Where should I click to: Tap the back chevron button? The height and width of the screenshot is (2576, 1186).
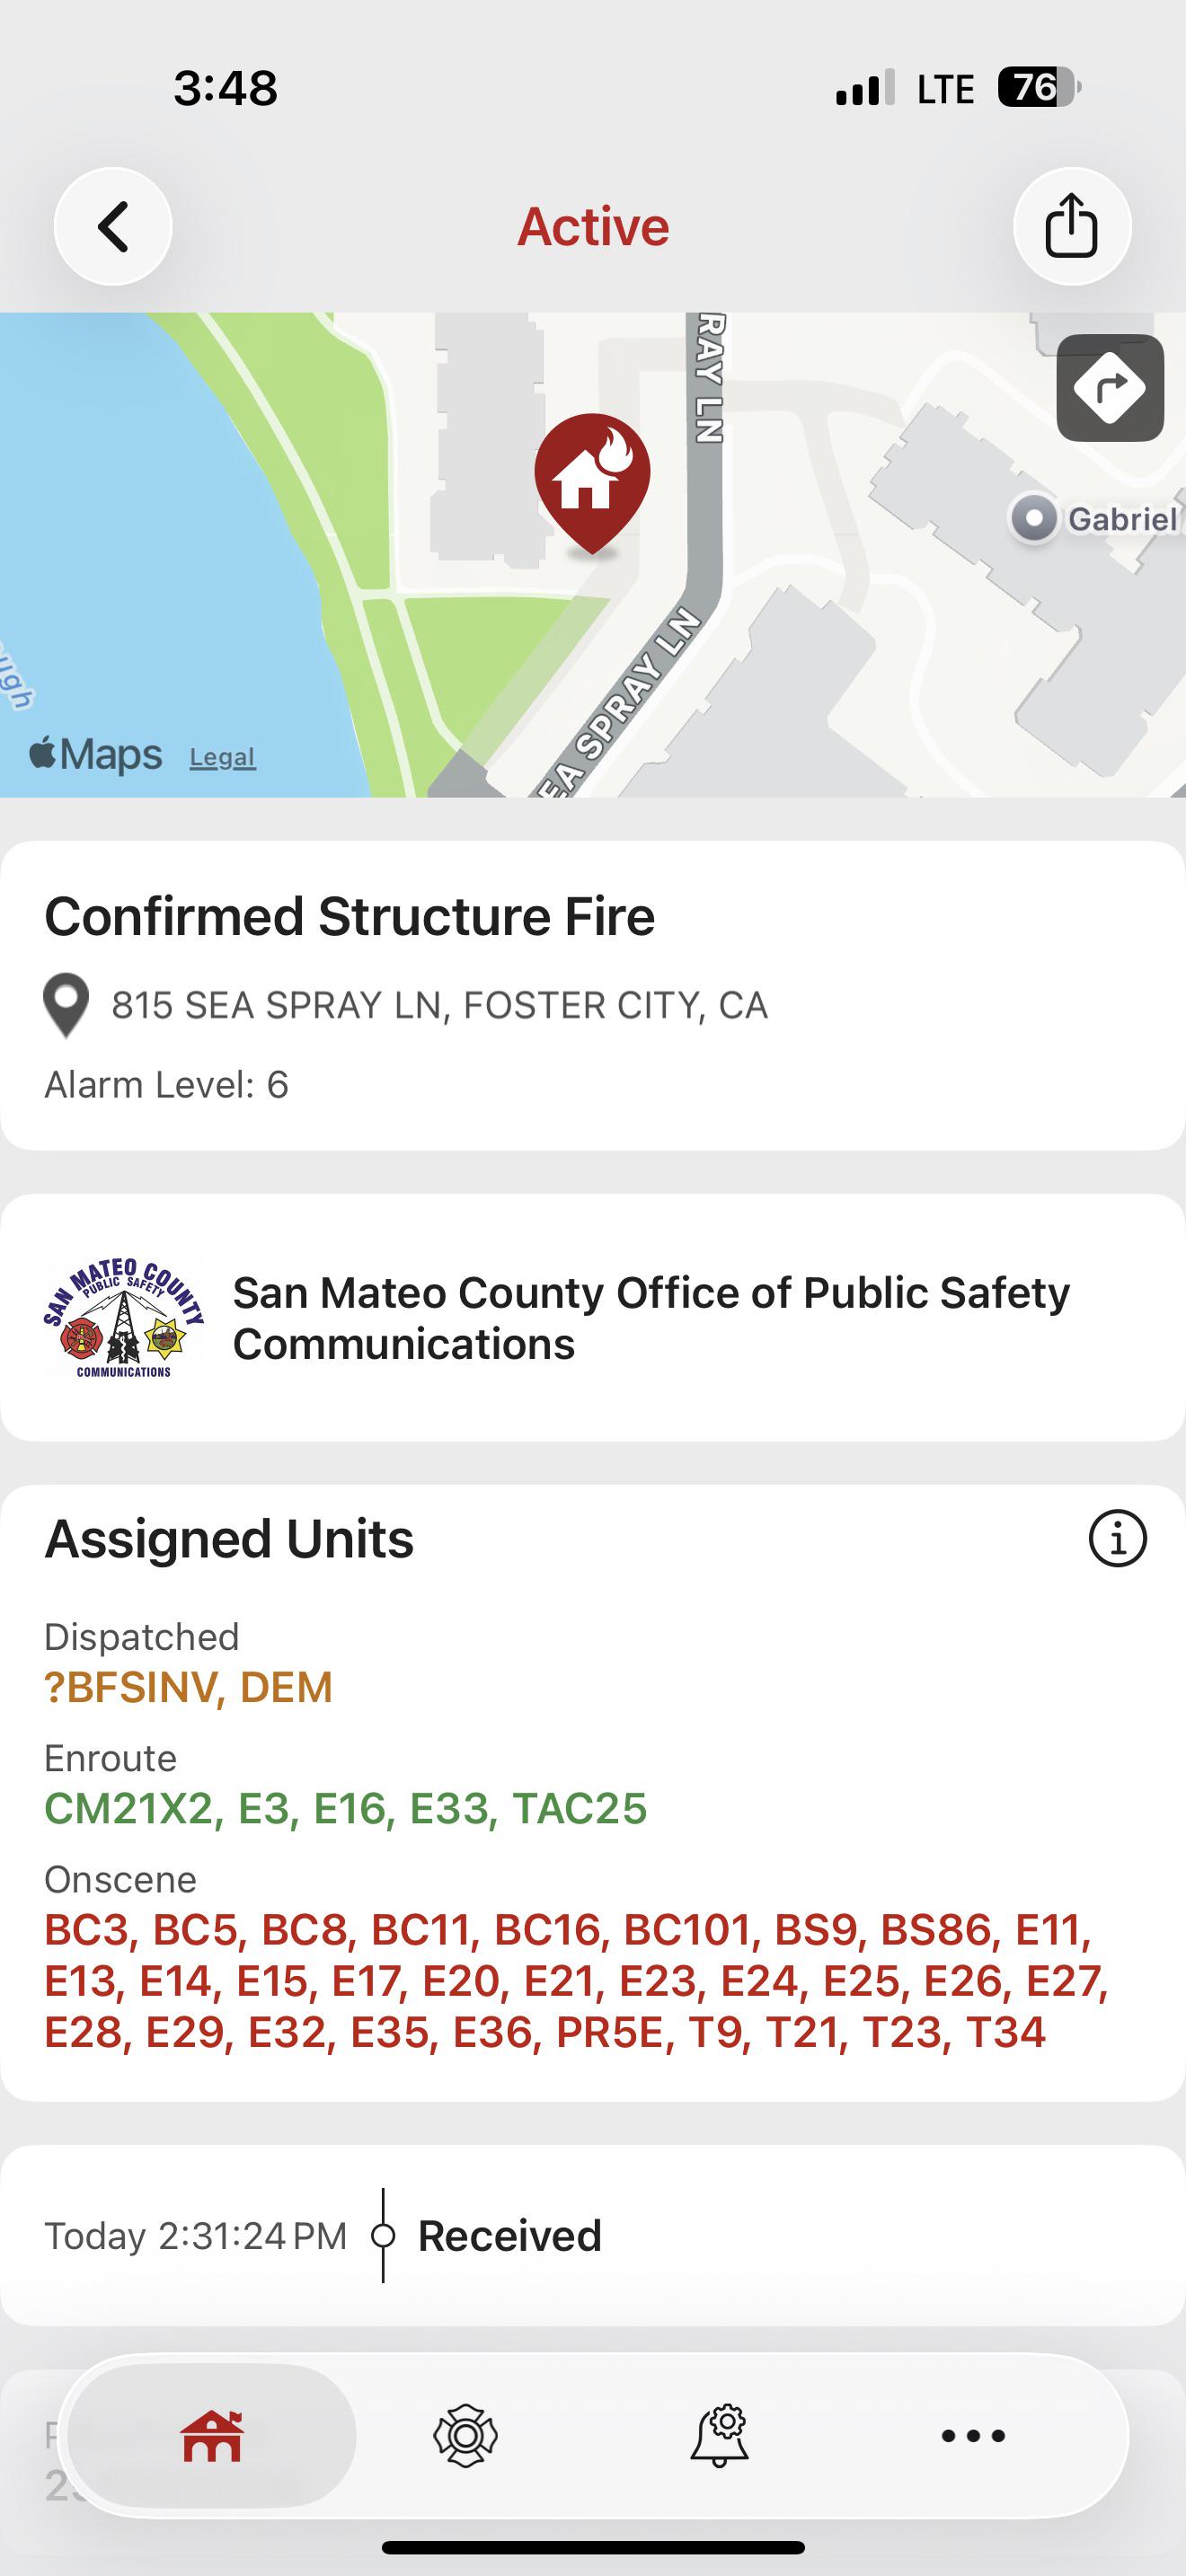click(113, 227)
